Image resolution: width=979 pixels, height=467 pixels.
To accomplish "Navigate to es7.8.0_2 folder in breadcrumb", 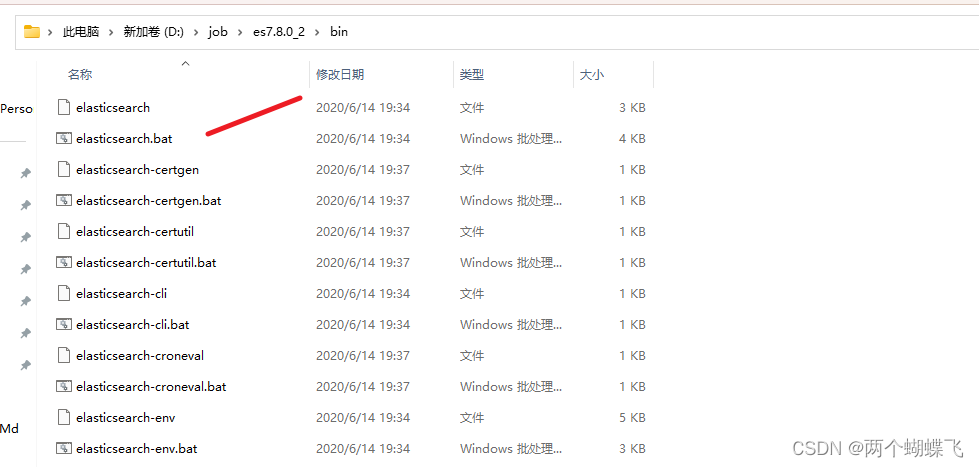I will (x=279, y=31).
